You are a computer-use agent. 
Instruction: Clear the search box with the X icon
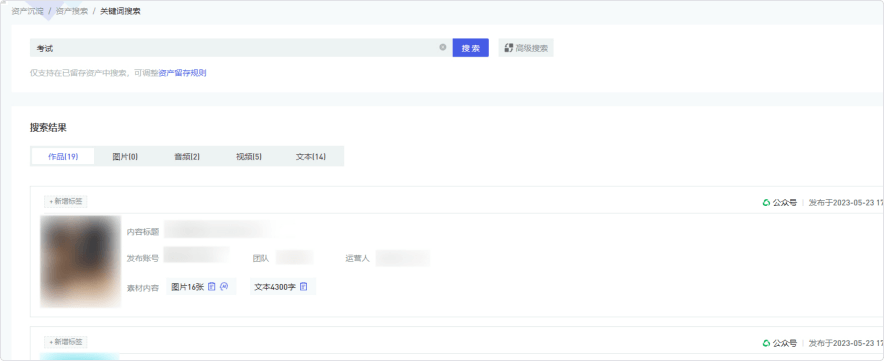point(443,47)
